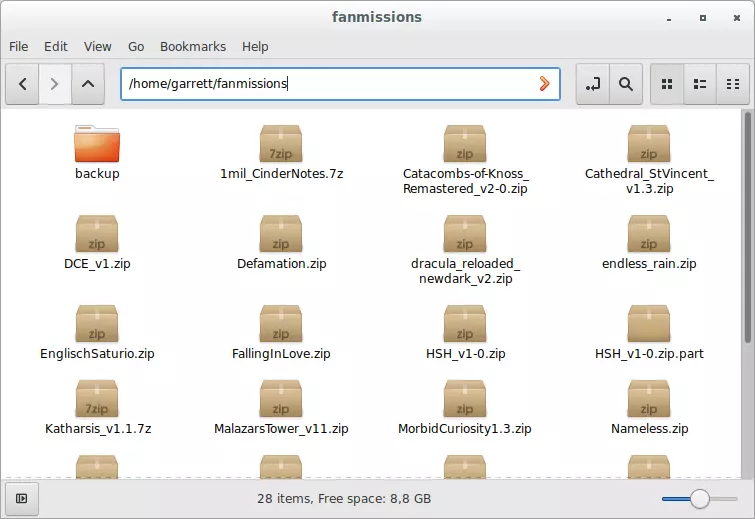Click the file name 'FallingInLove.zip'
755x519 pixels.
click(x=281, y=353)
